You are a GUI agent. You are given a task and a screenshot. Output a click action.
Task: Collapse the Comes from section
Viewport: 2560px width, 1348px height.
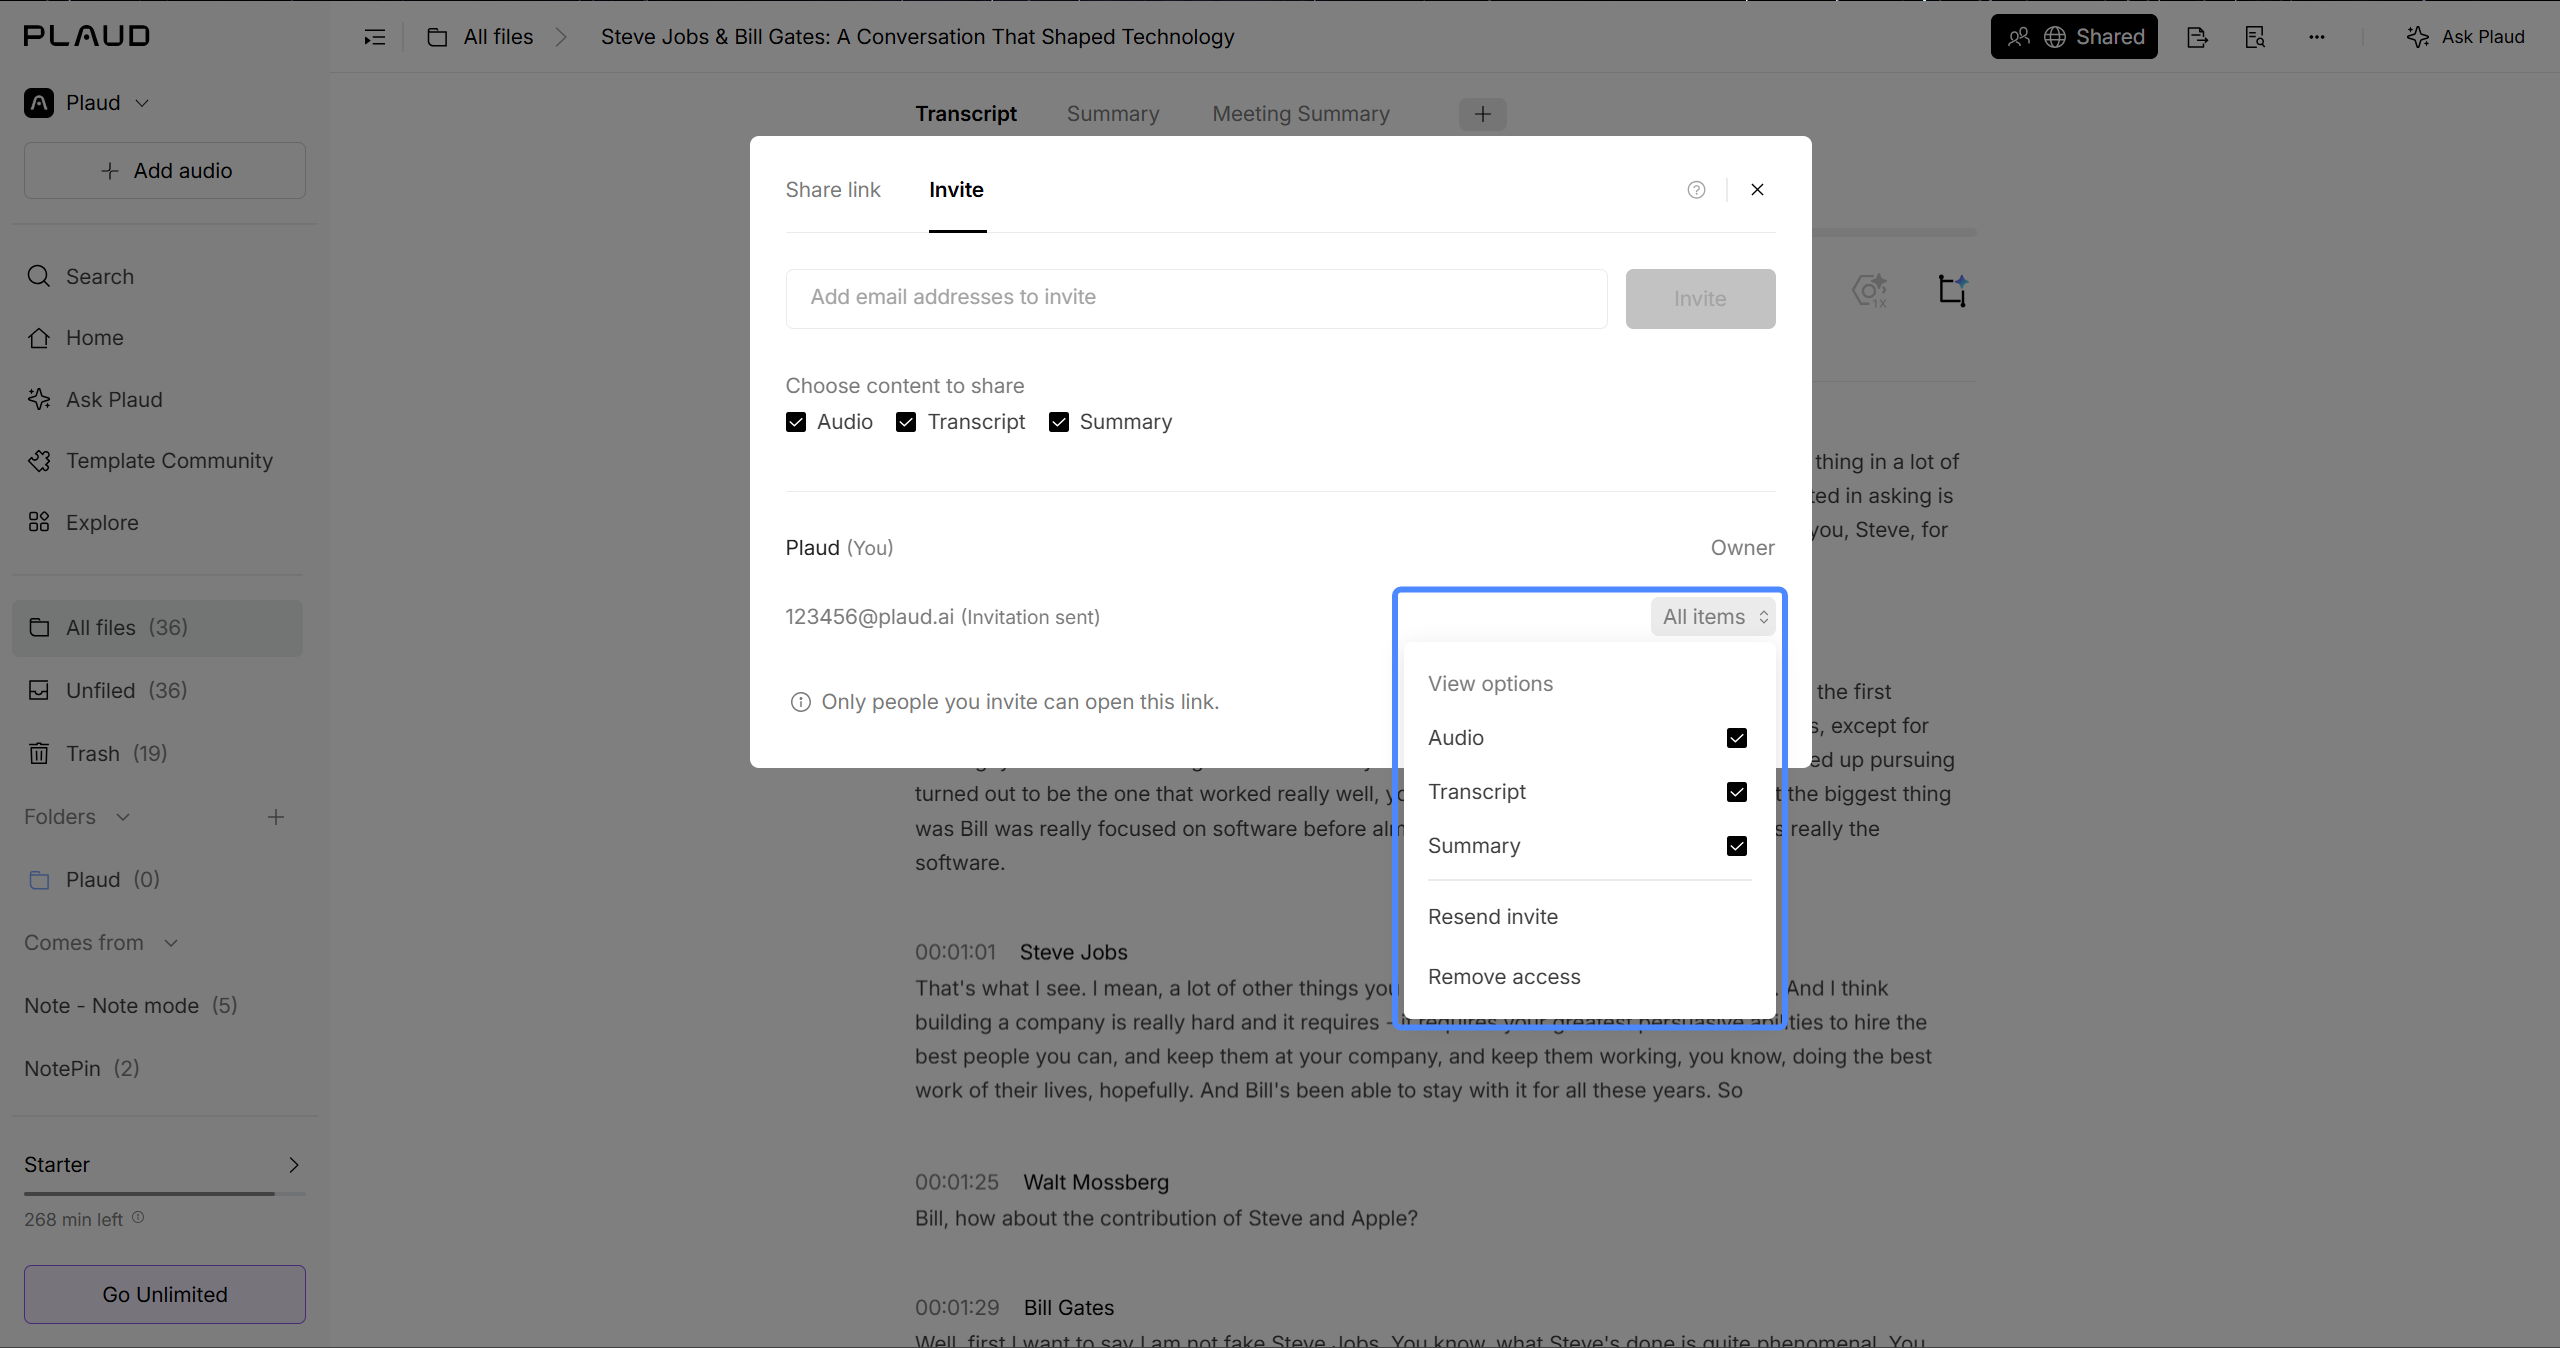click(x=171, y=943)
